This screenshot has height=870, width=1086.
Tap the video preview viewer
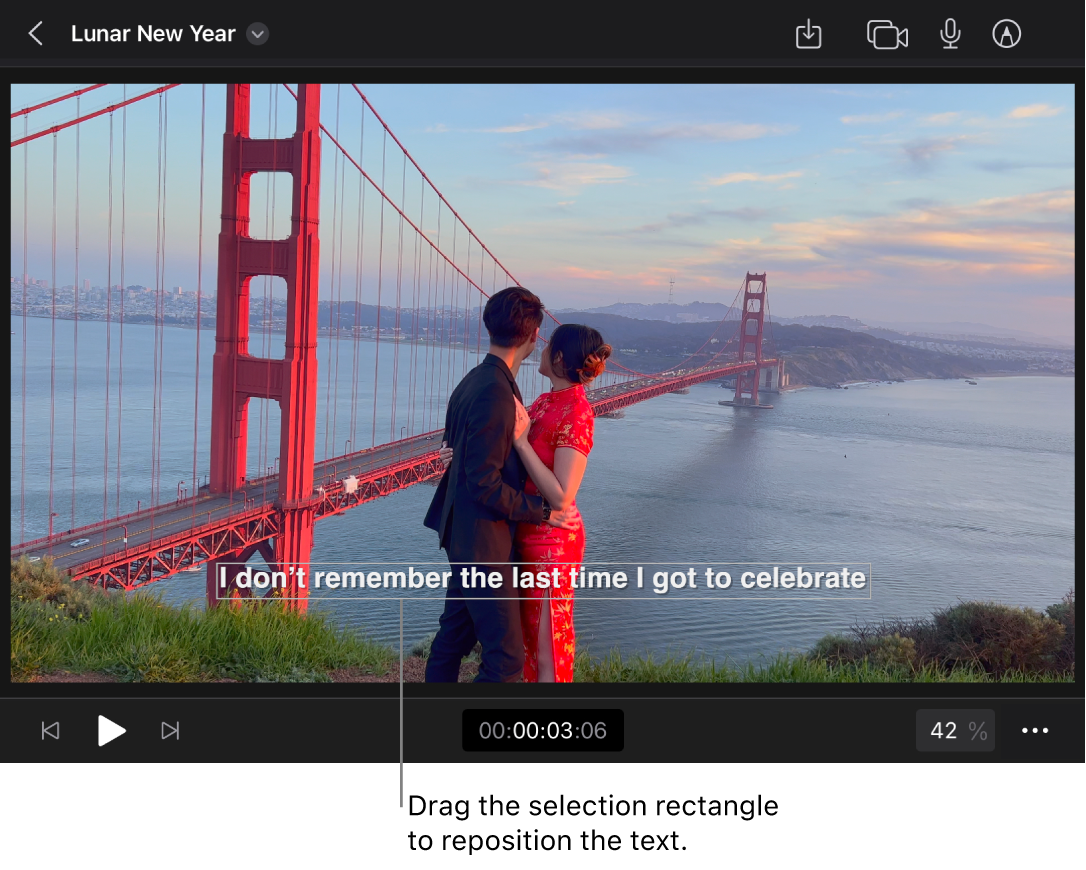coord(543,300)
